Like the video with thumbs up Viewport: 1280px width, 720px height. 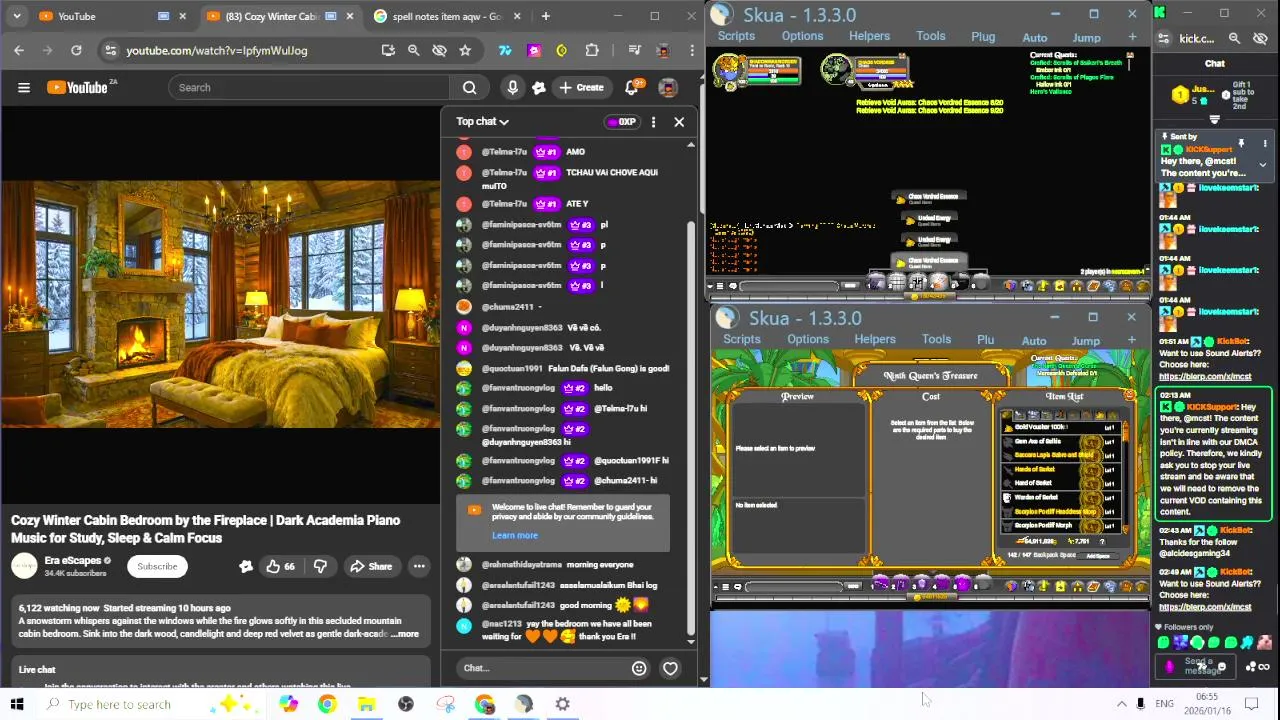coord(280,566)
